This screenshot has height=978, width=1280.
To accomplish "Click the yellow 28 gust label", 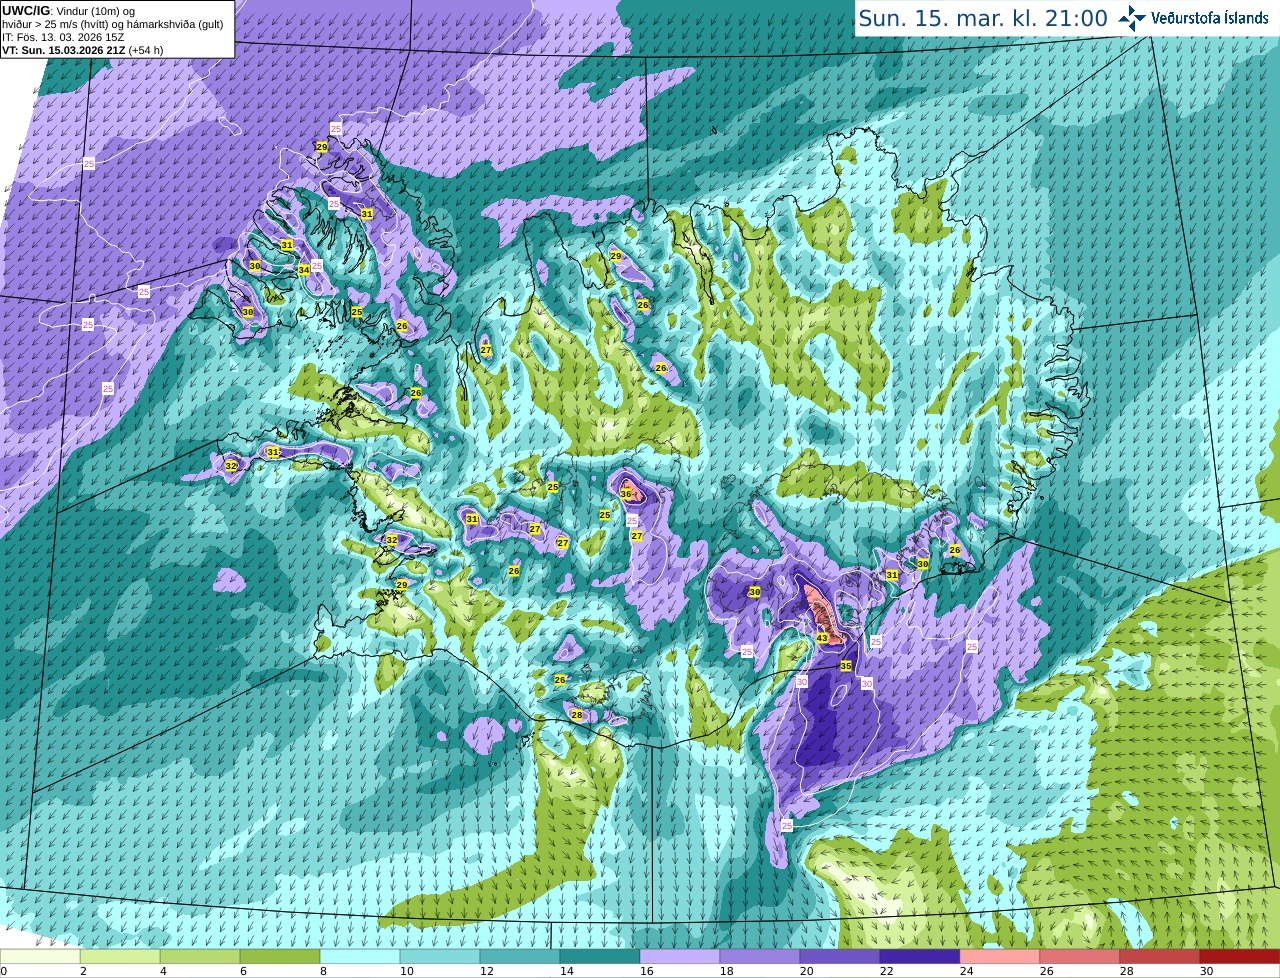I will click(x=577, y=715).
